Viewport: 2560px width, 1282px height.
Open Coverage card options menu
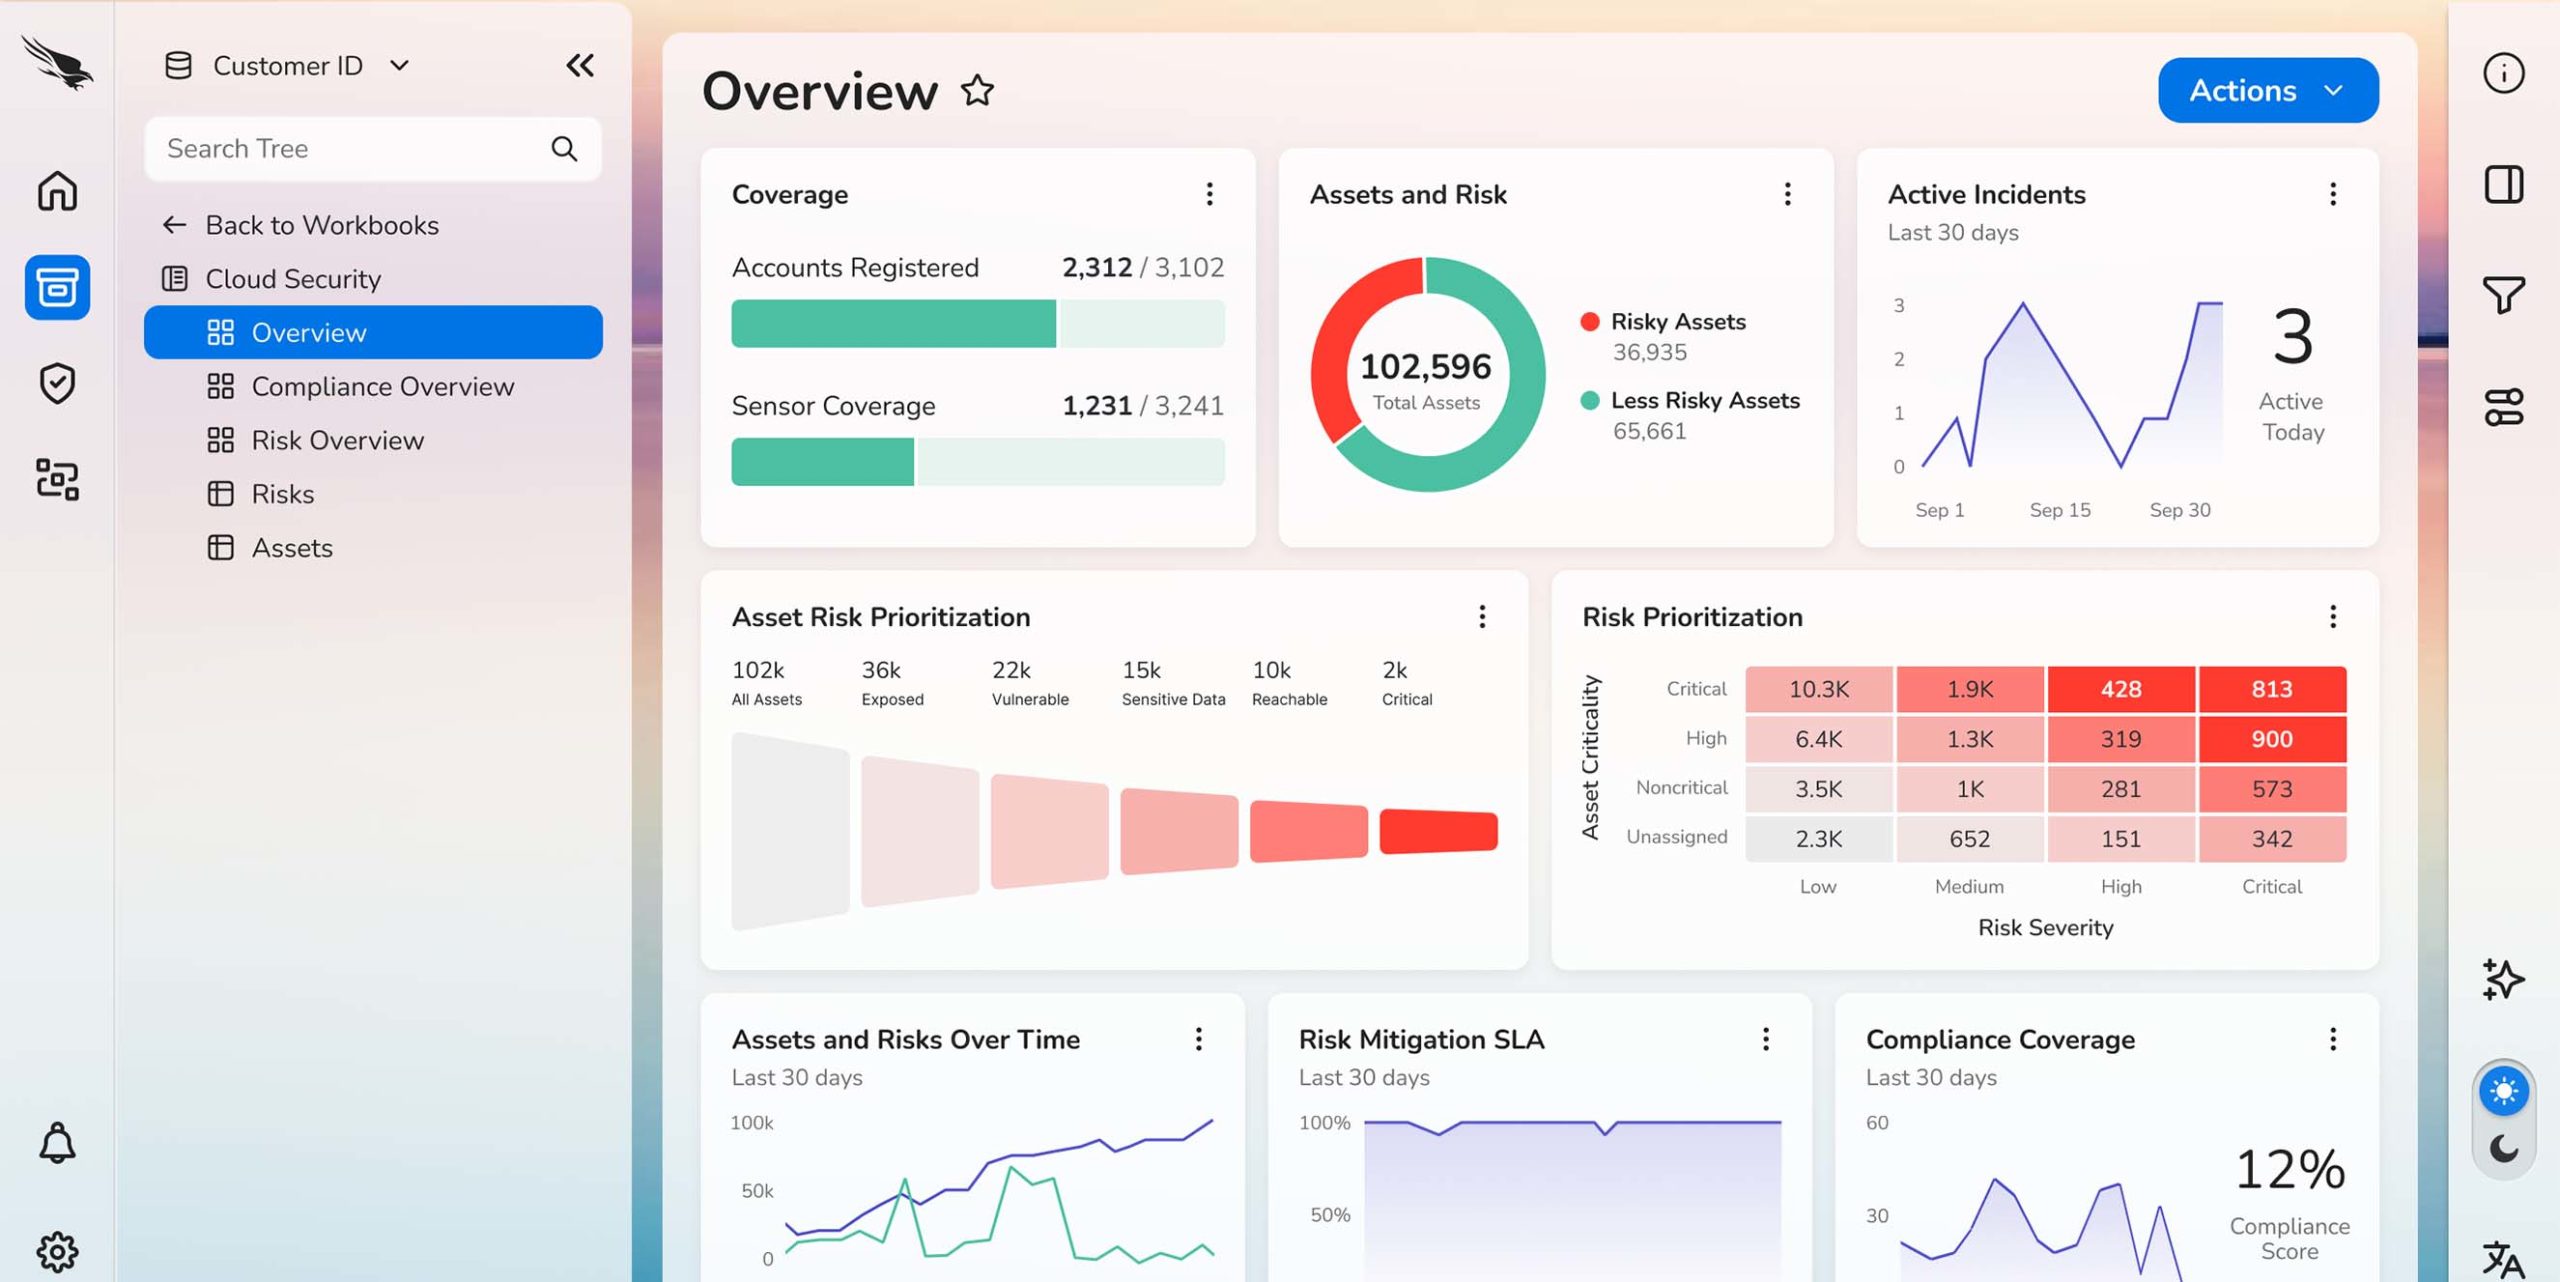tap(1209, 194)
